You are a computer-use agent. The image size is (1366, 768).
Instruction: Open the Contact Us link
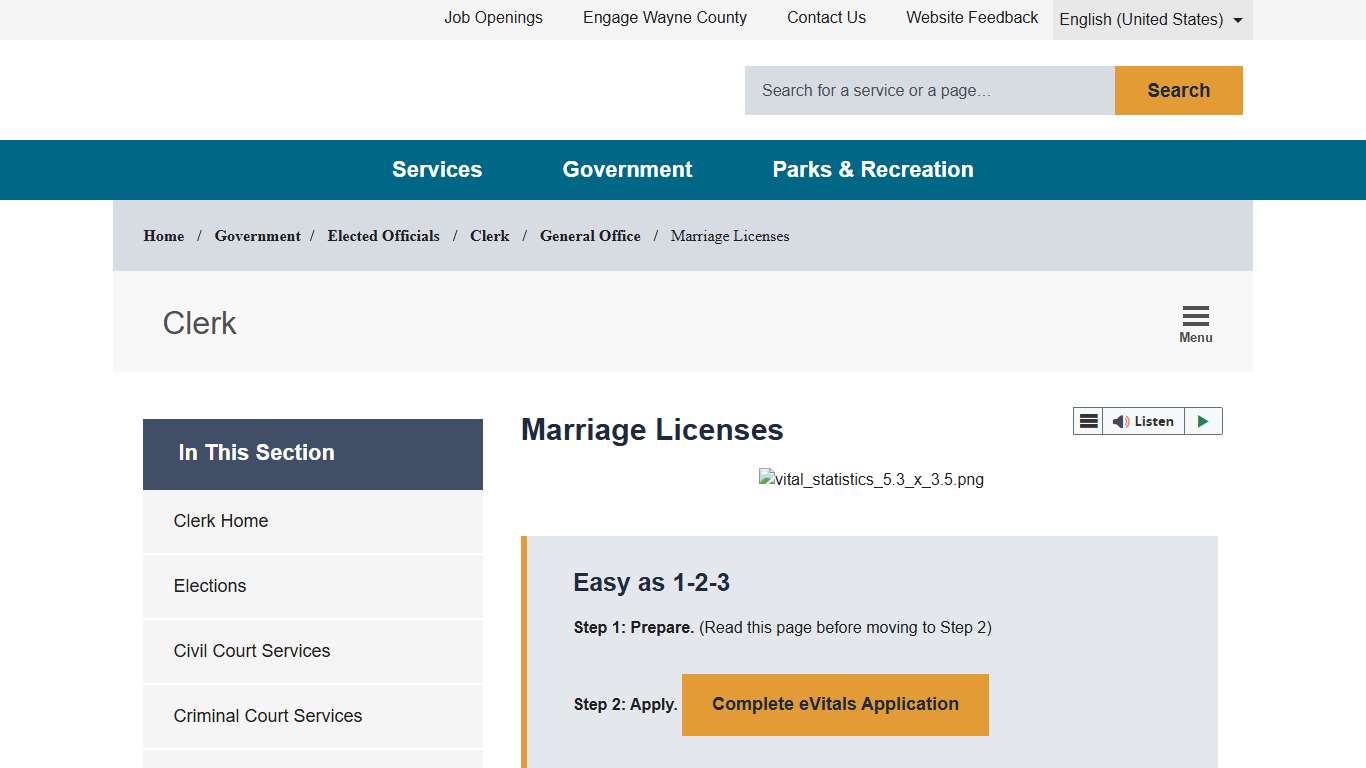826,17
